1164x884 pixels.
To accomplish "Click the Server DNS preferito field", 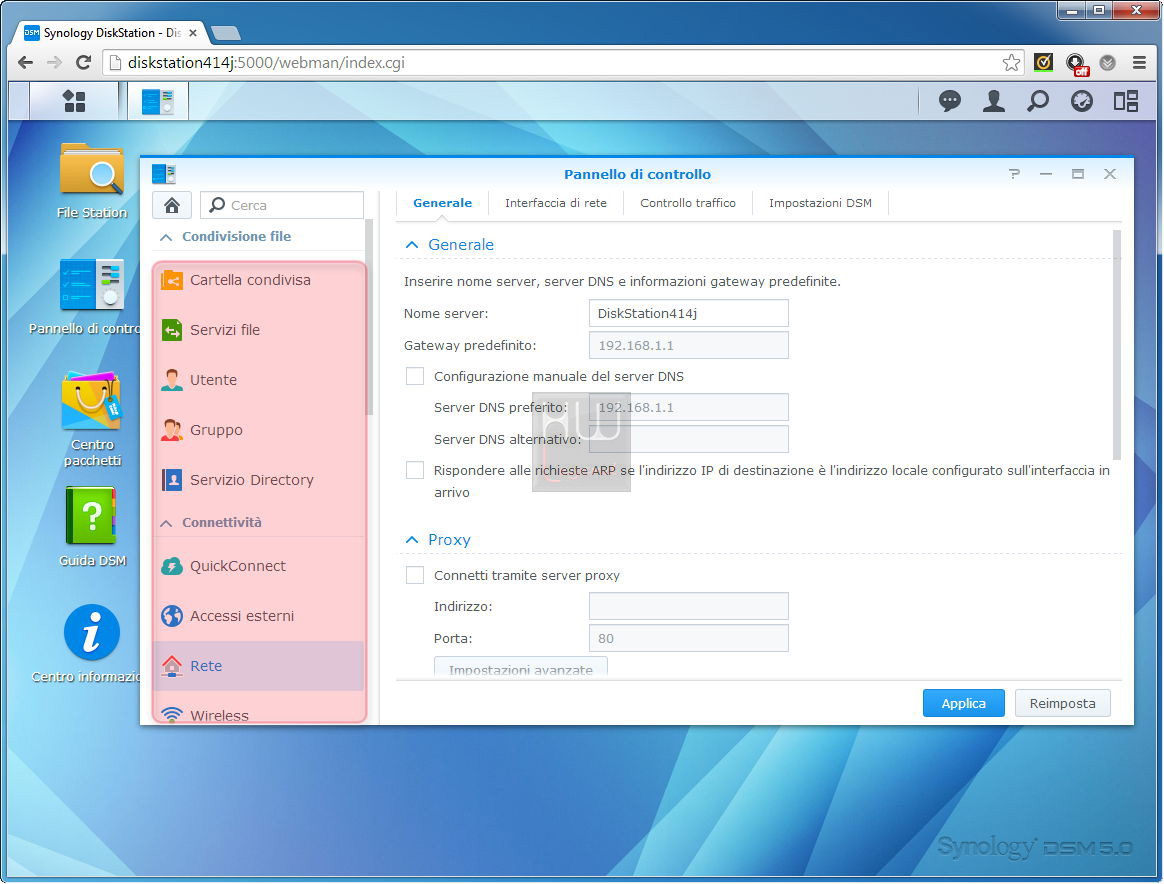I will (x=688, y=407).
